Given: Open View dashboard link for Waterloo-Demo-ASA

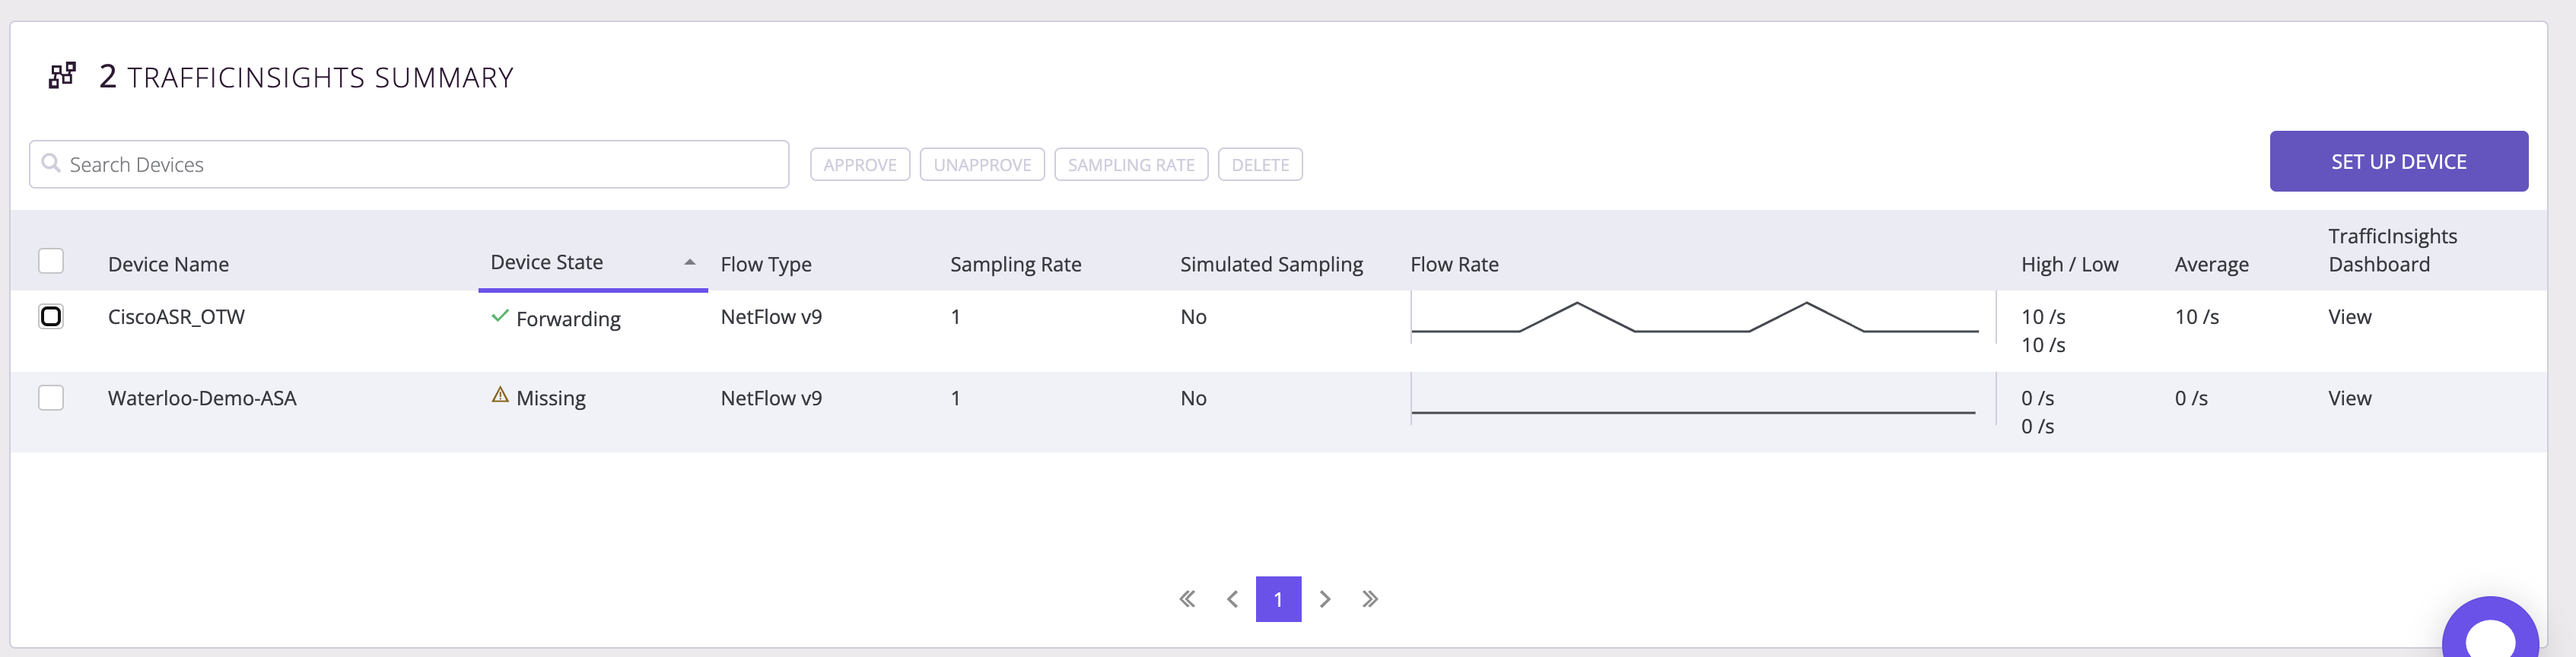Looking at the screenshot, I should pos(2349,398).
